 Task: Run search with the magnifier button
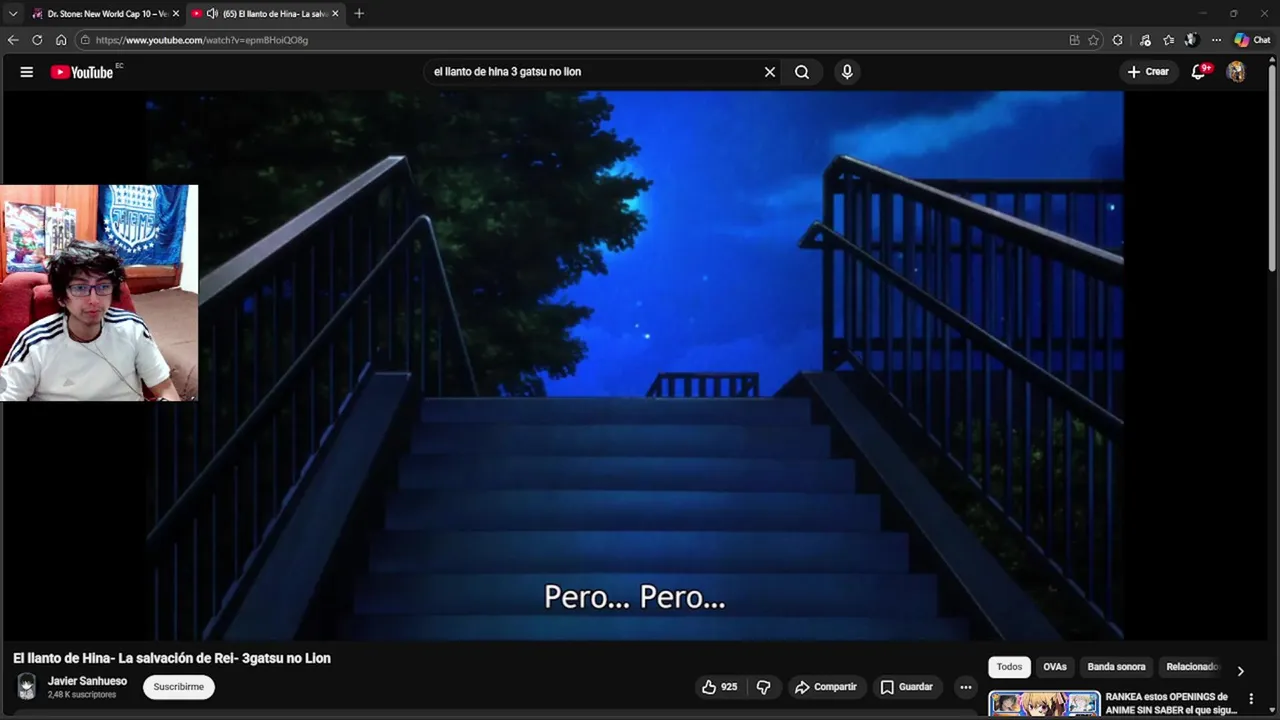802,72
